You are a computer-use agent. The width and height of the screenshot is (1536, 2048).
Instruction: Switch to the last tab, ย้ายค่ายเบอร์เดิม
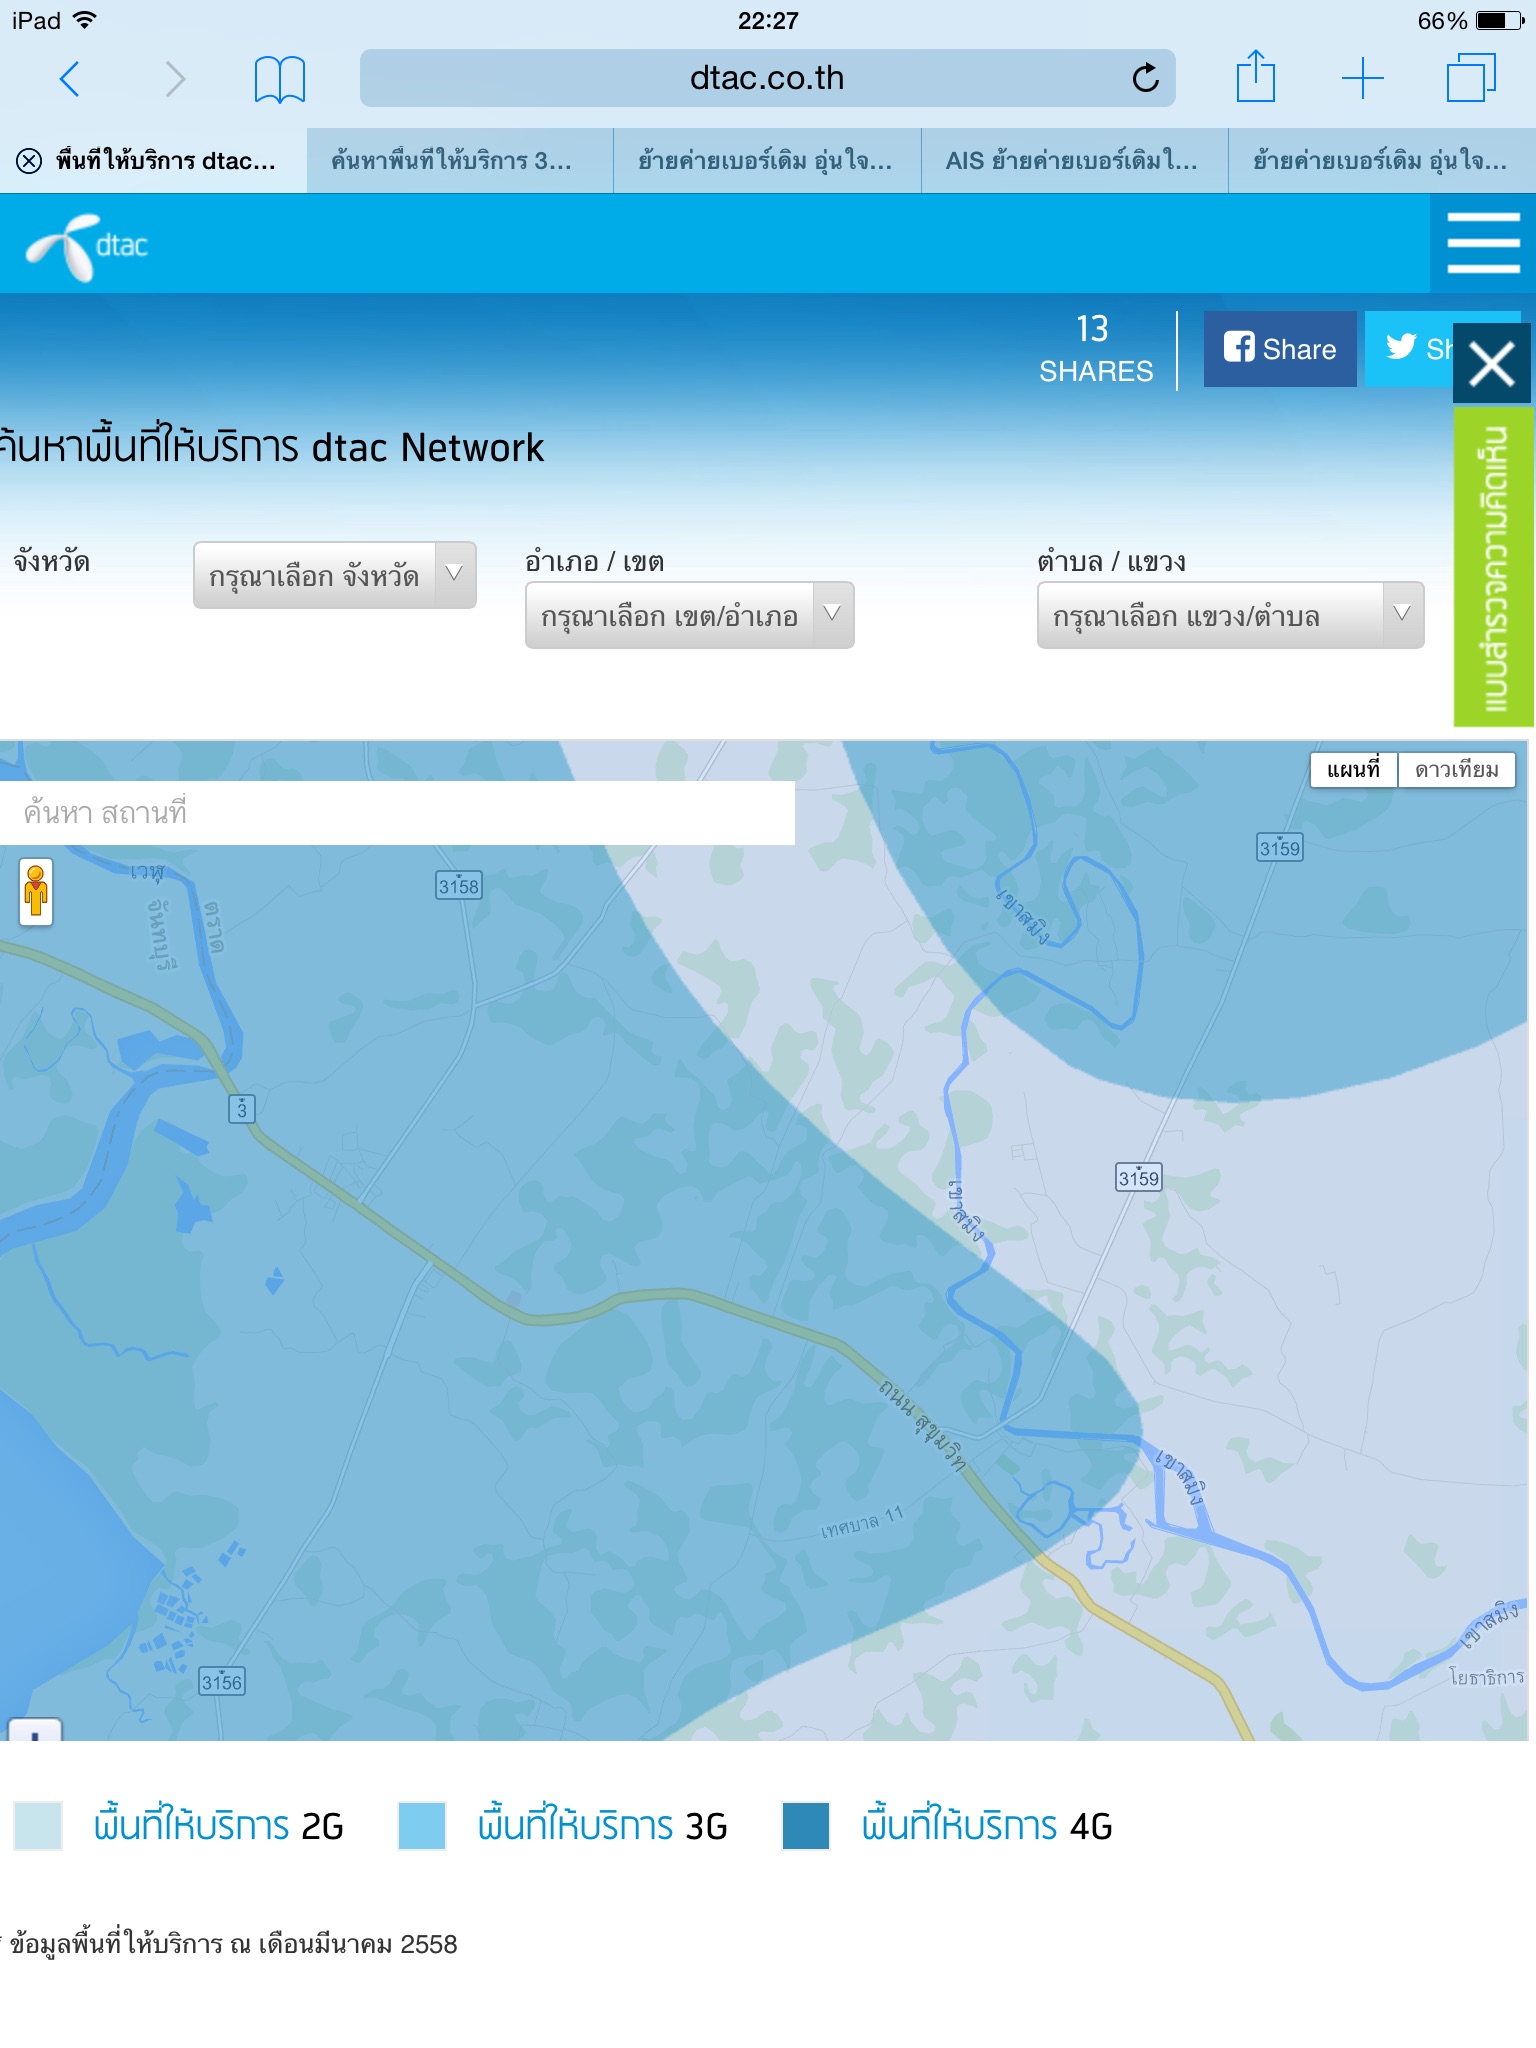point(1382,161)
